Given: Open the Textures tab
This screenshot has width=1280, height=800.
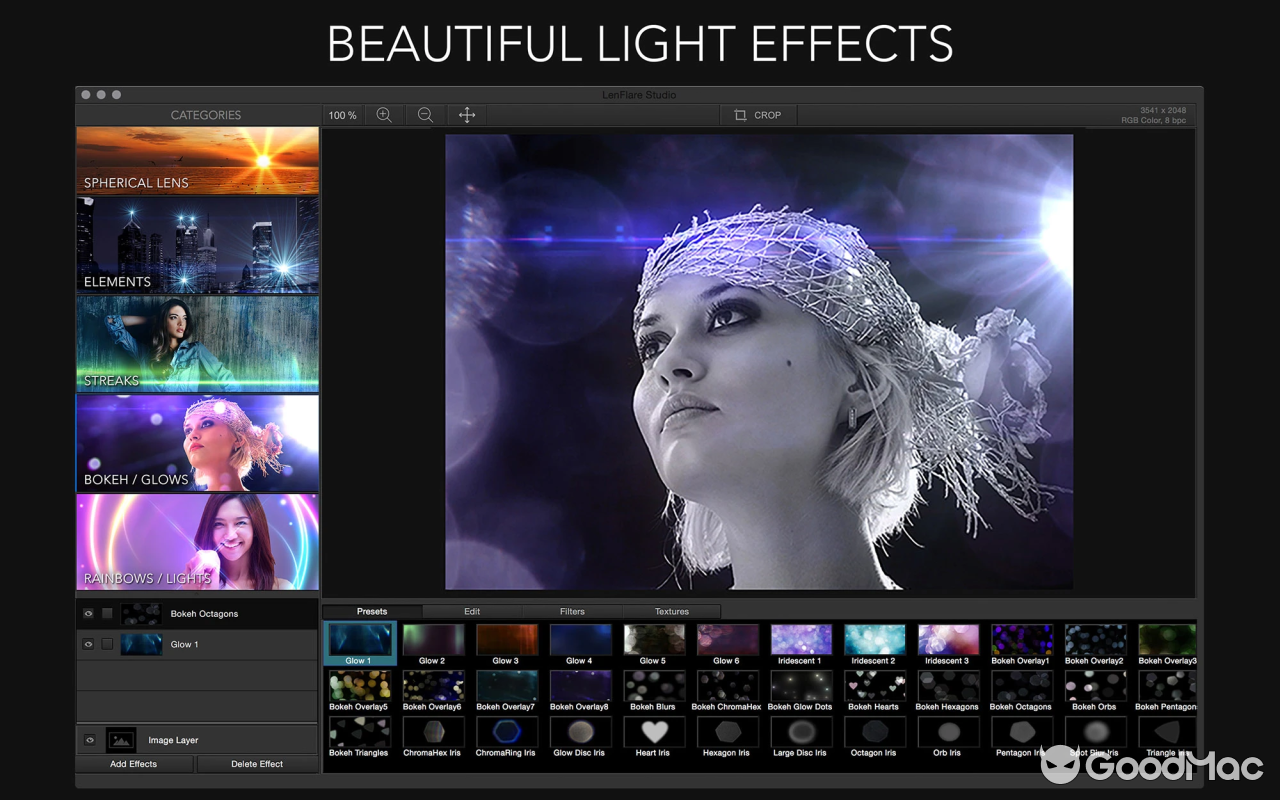Looking at the screenshot, I should [x=671, y=611].
